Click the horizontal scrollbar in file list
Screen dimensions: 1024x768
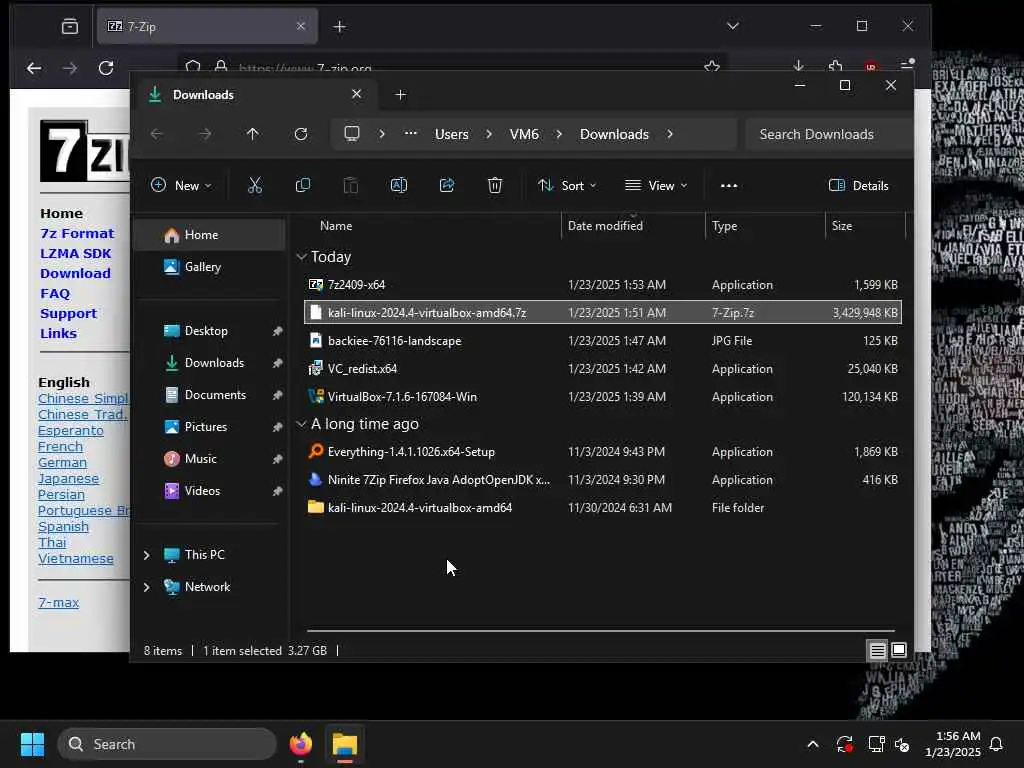tap(600, 631)
